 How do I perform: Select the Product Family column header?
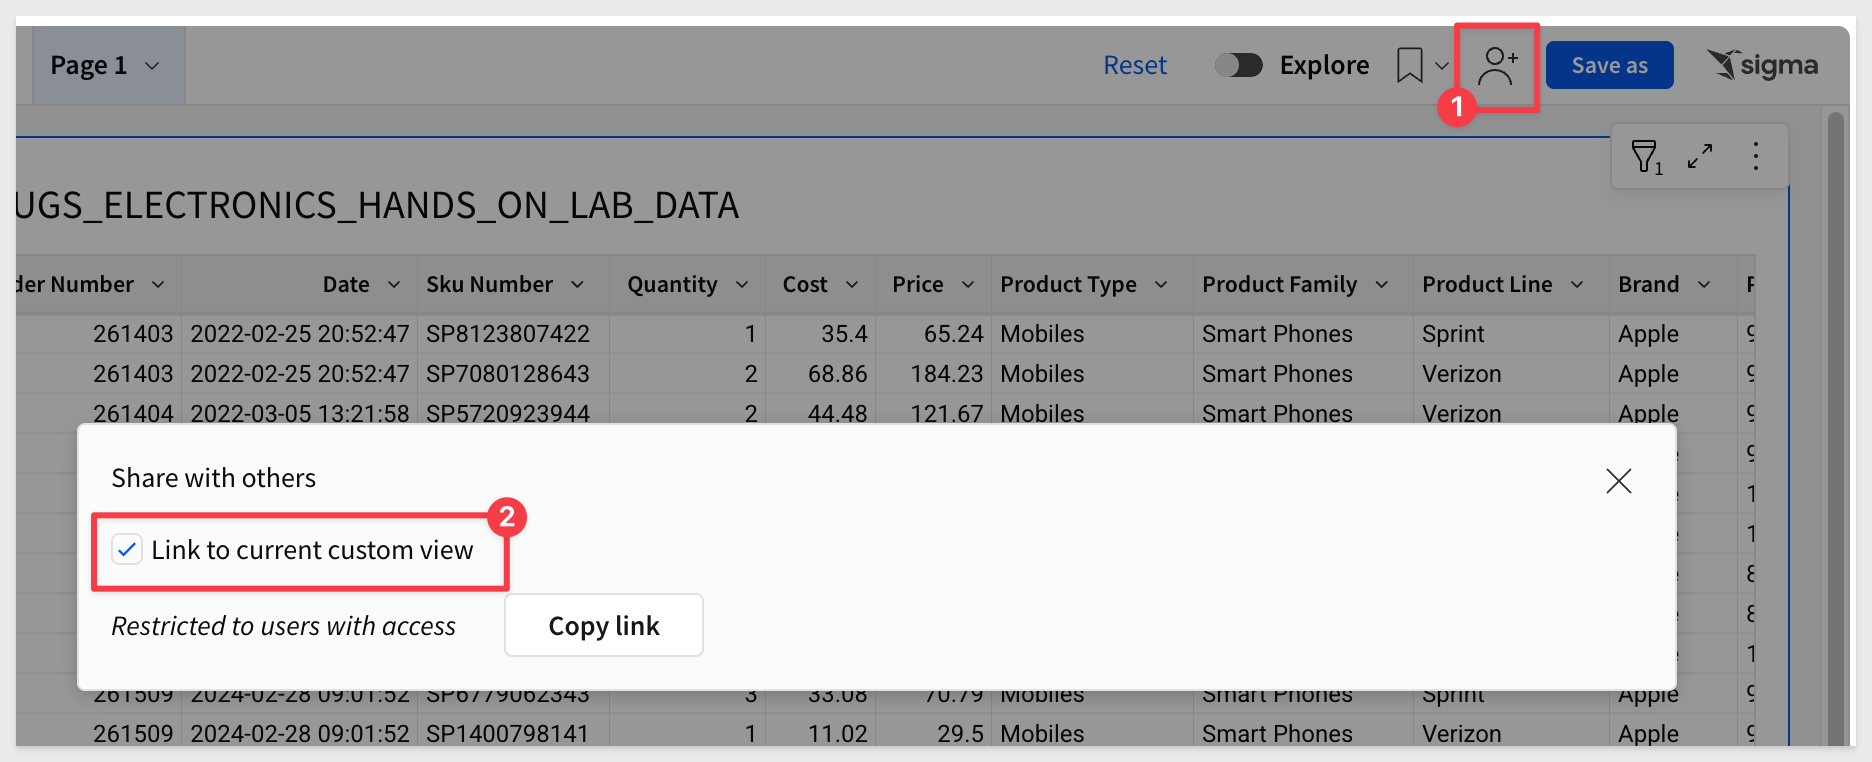point(1279,285)
